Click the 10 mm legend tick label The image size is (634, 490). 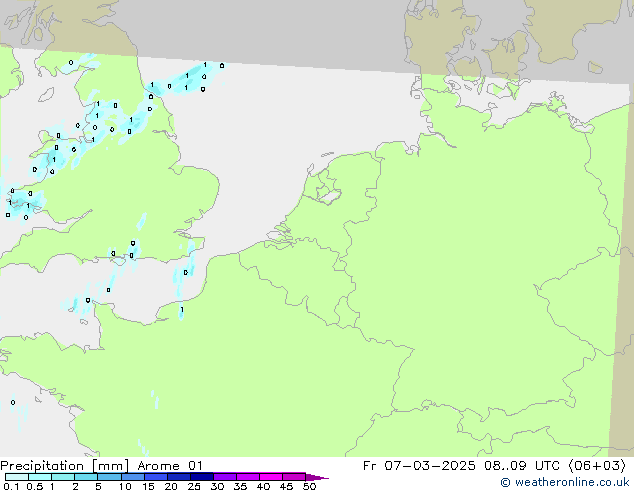pyautogui.click(x=124, y=487)
